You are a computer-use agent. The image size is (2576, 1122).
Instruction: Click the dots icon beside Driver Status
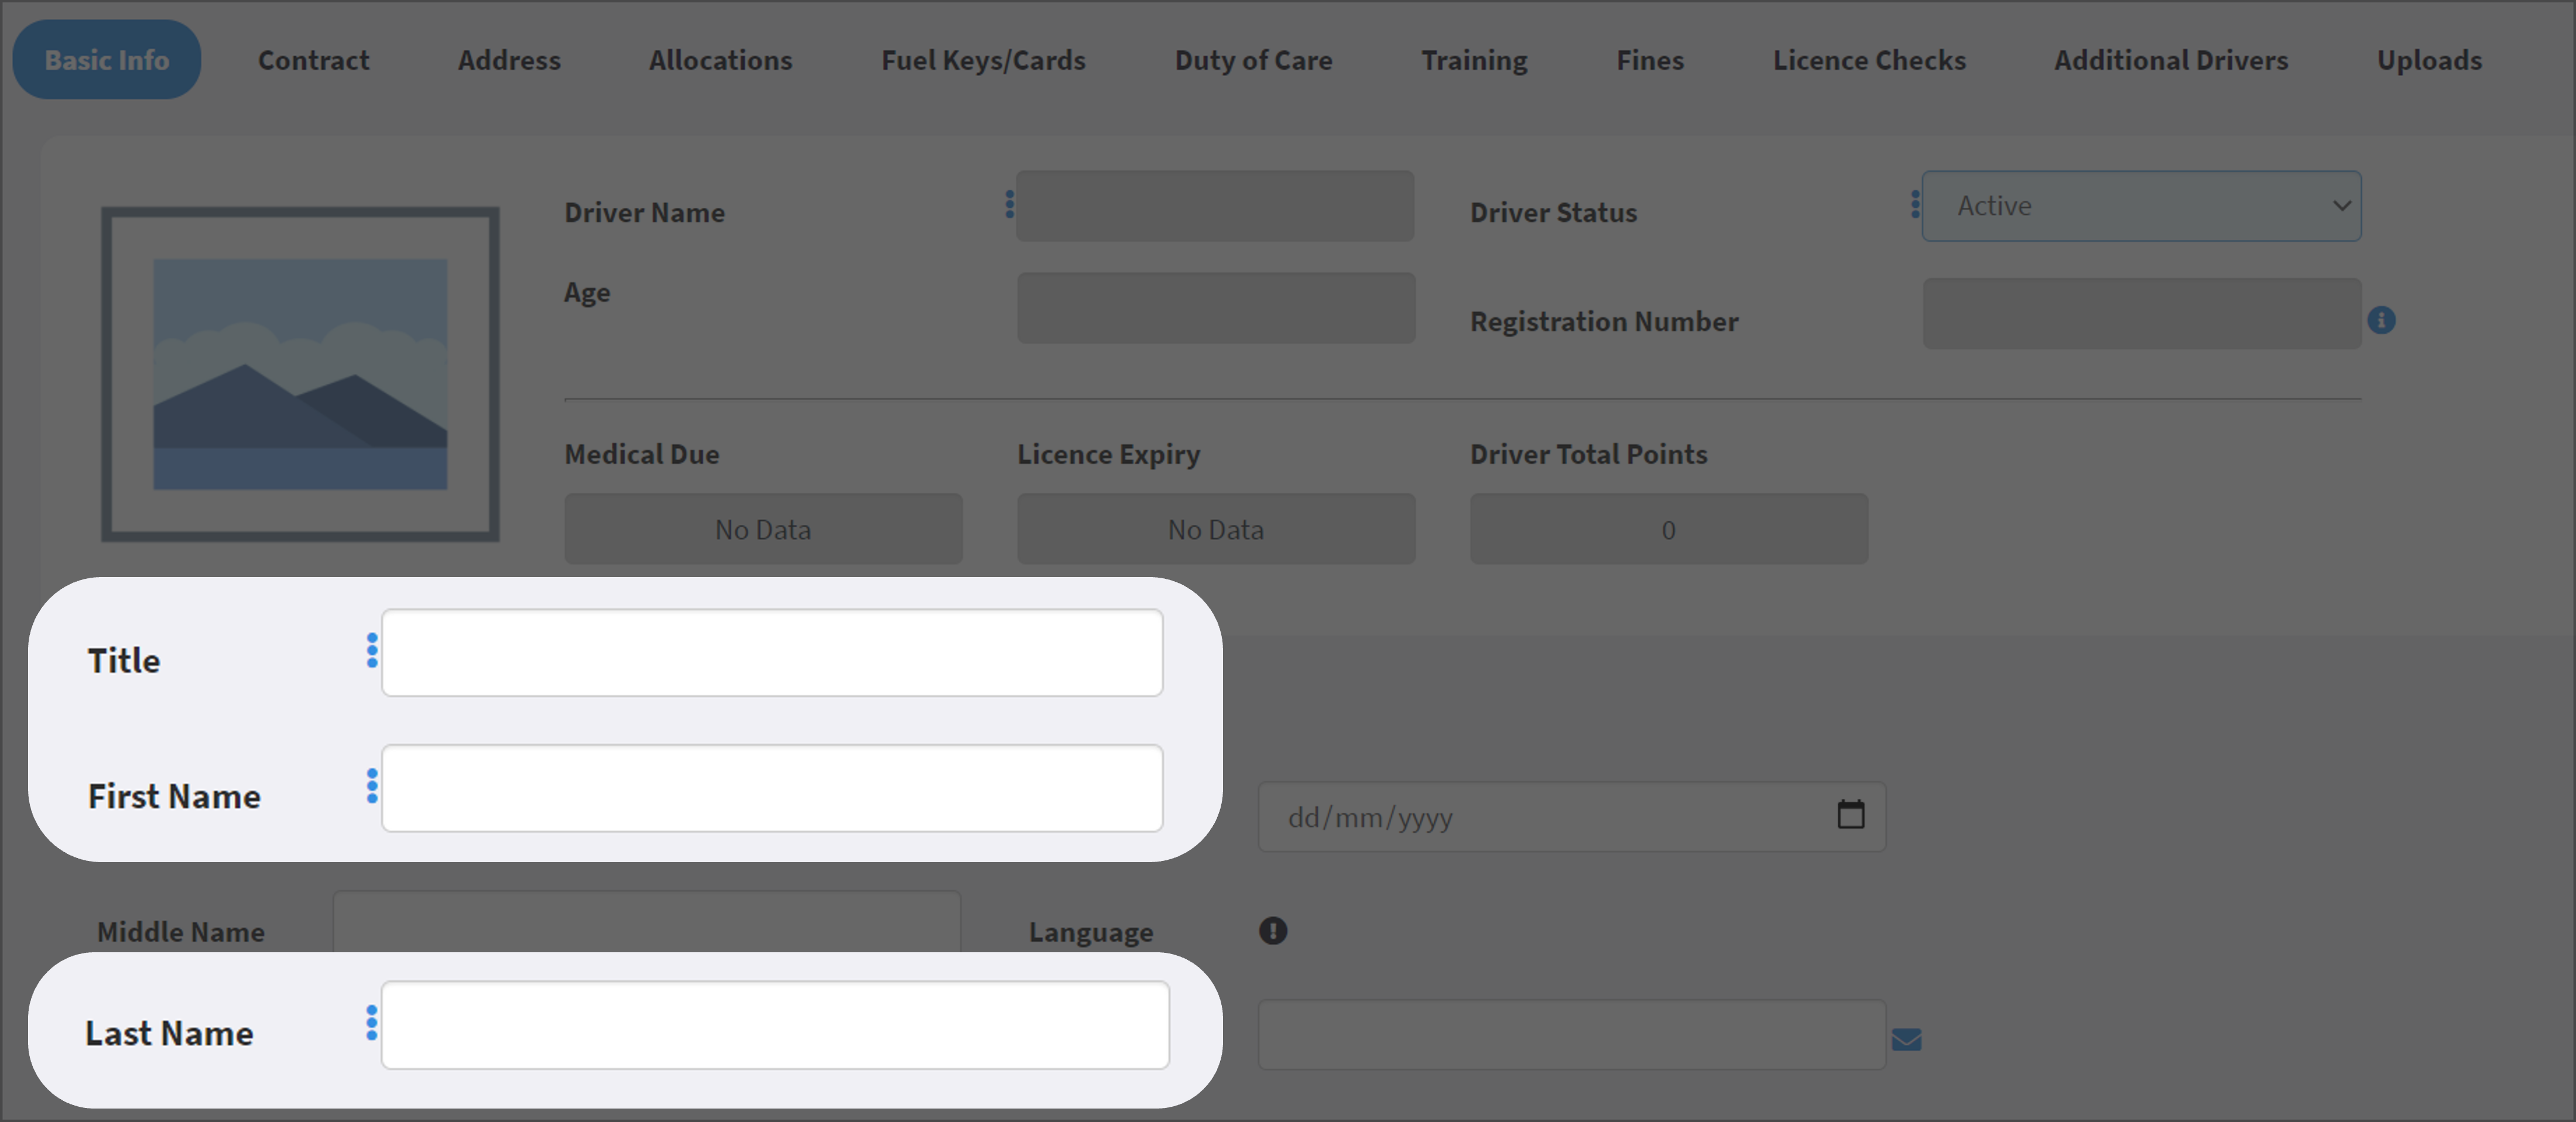1915,204
